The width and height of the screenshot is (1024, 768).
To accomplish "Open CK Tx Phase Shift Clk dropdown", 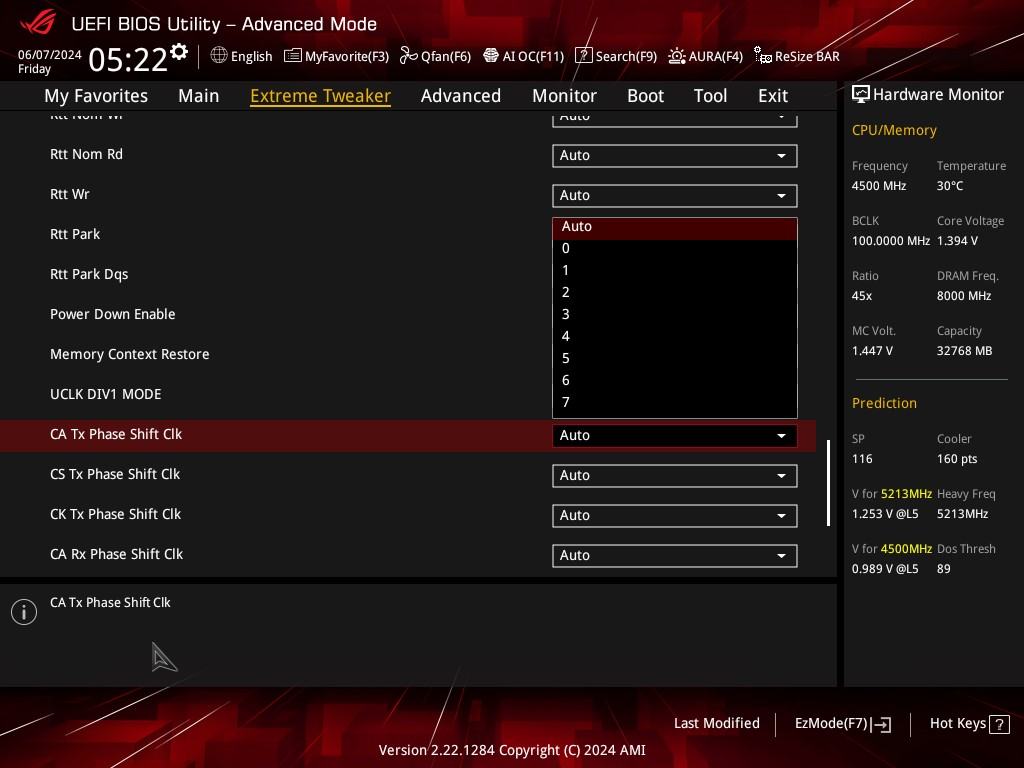I will [x=675, y=515].
